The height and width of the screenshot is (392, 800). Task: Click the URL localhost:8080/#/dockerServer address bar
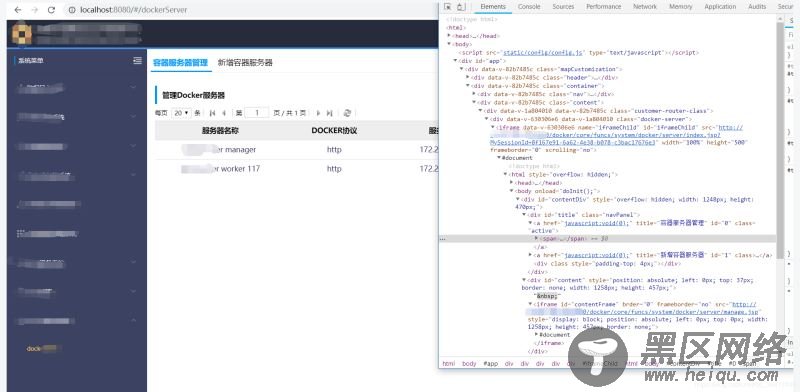[x=134, y=10]
